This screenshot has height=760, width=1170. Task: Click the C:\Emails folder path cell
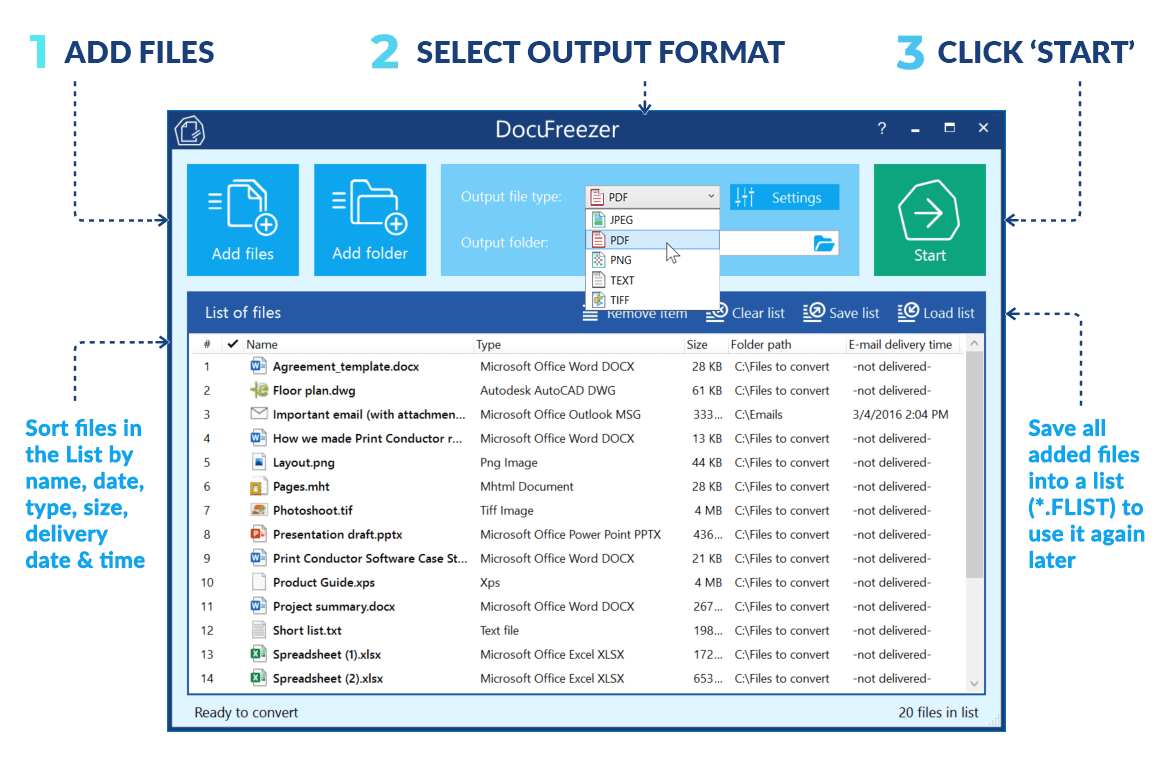click(758, 414)
